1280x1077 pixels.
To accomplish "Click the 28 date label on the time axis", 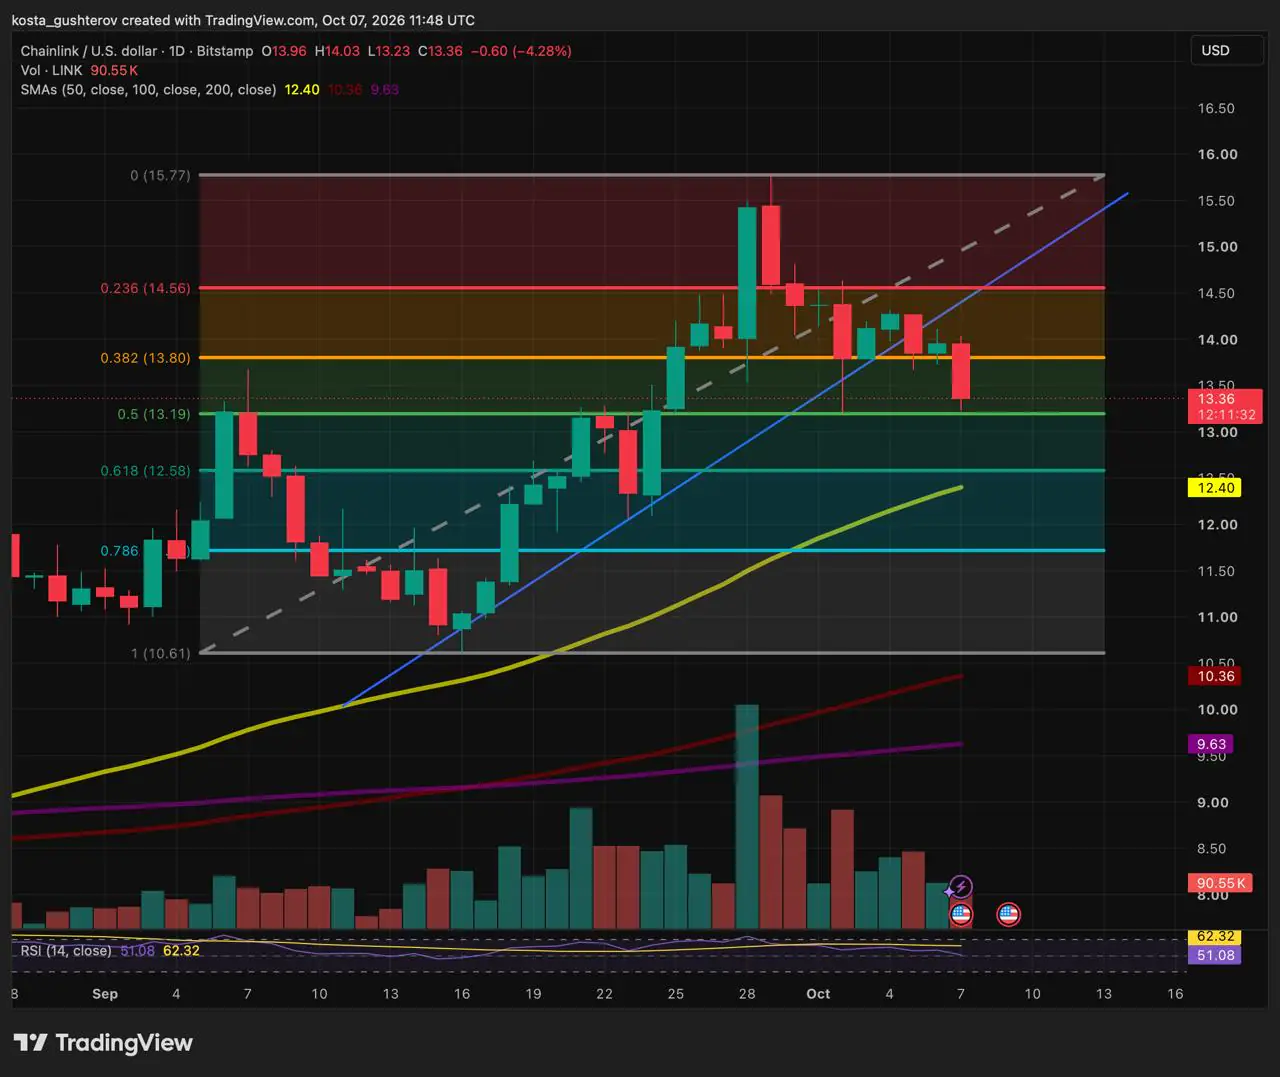I will point(747,994).
